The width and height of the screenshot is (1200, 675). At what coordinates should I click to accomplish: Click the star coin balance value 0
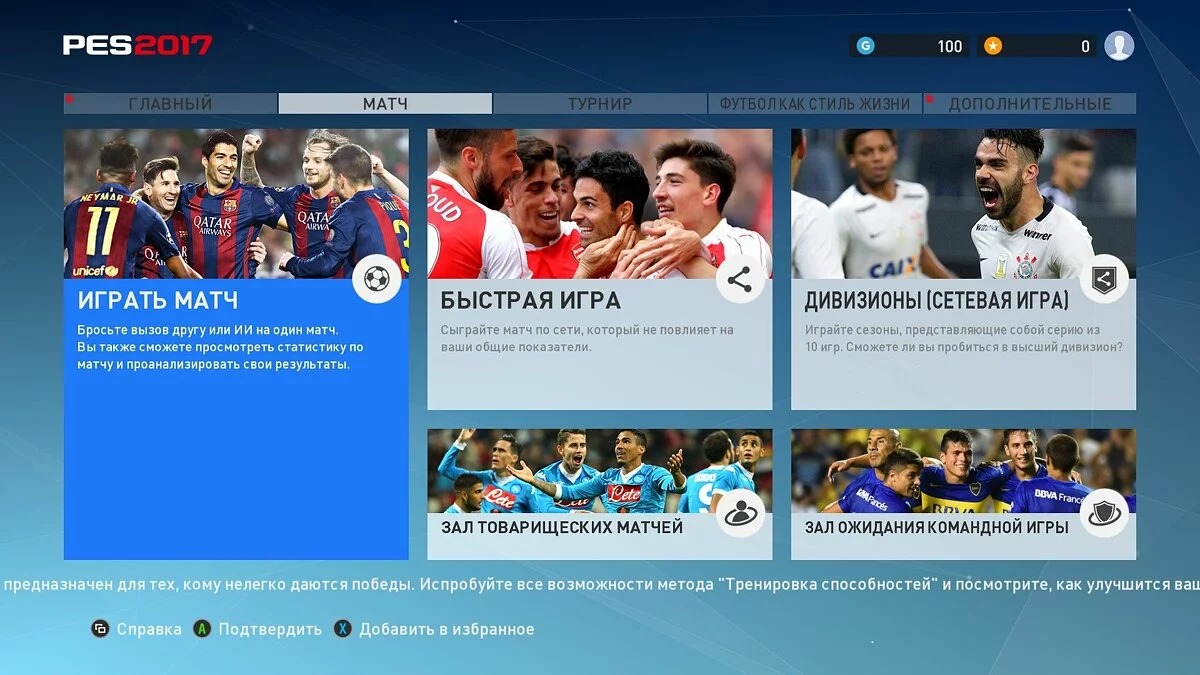click(x=1085, y=46)
